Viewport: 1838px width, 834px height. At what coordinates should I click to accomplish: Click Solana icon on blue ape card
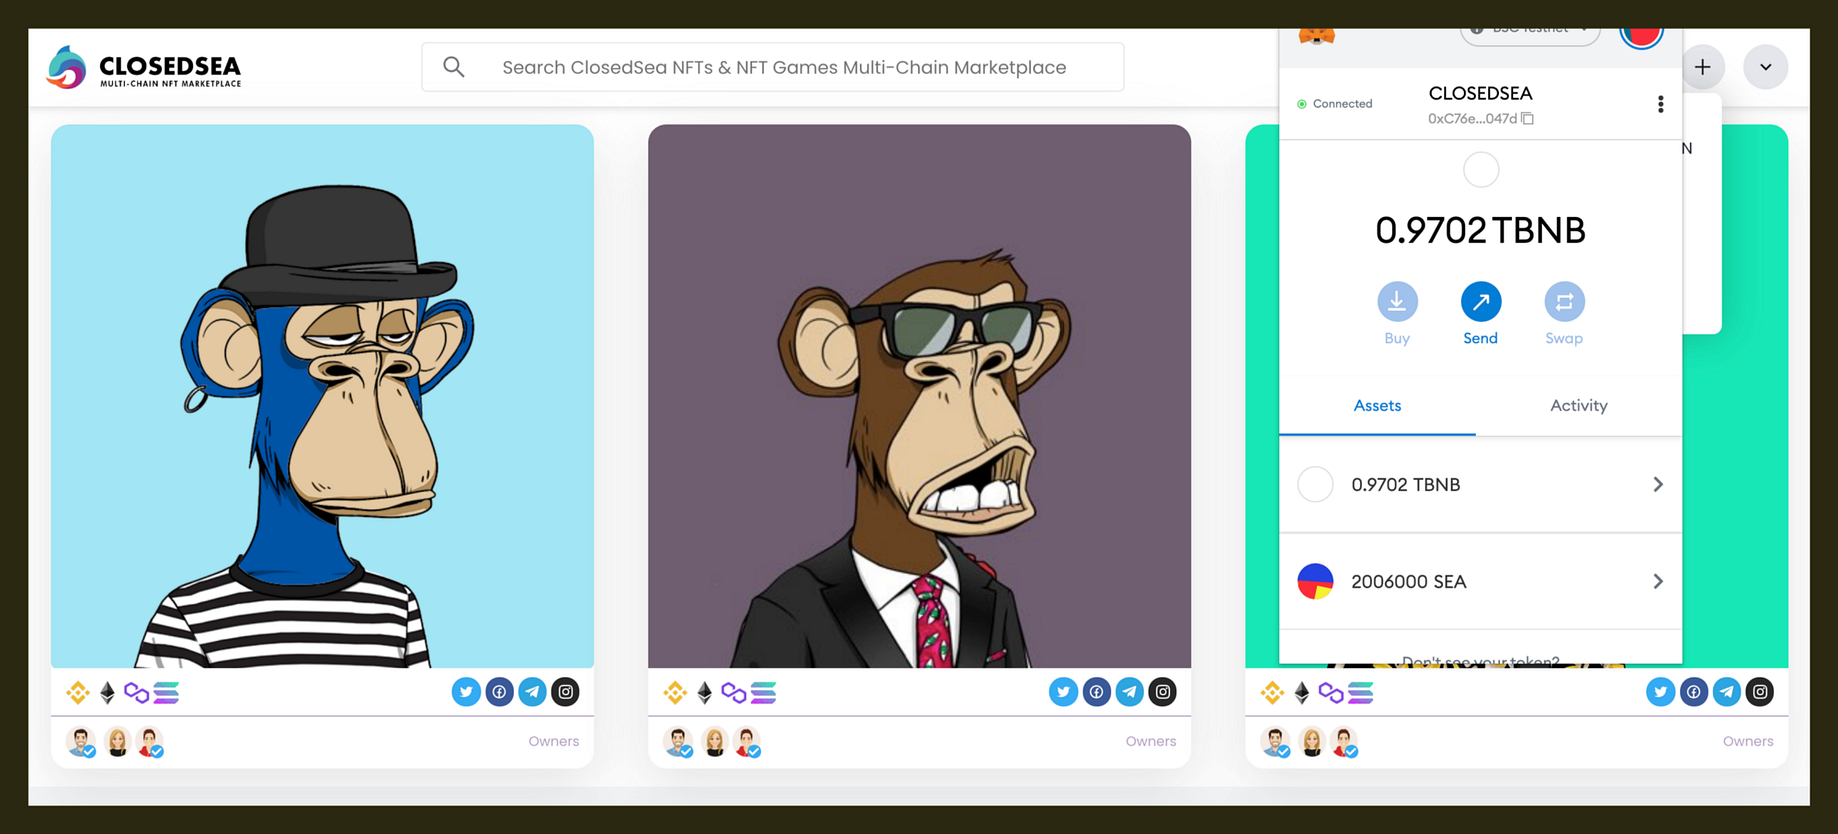(x=166, y=692)
